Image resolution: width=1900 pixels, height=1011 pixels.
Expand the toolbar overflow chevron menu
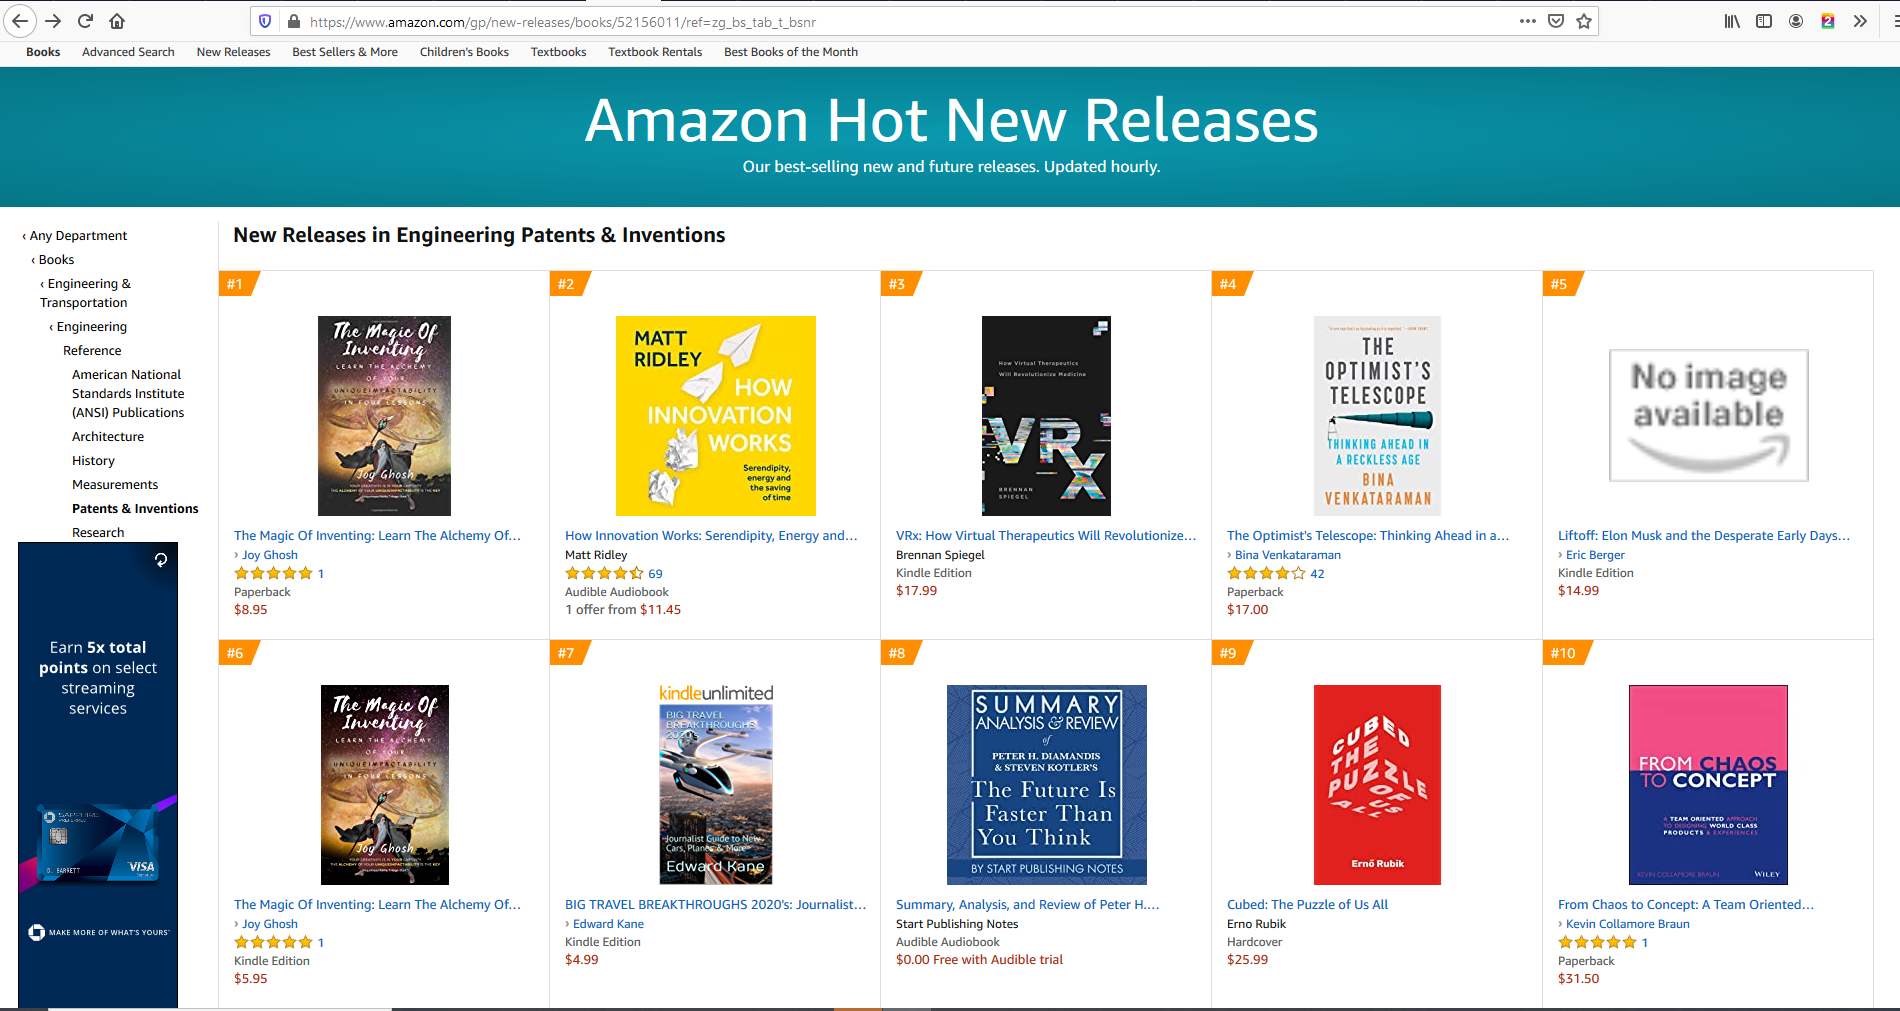pos(1860,21)
